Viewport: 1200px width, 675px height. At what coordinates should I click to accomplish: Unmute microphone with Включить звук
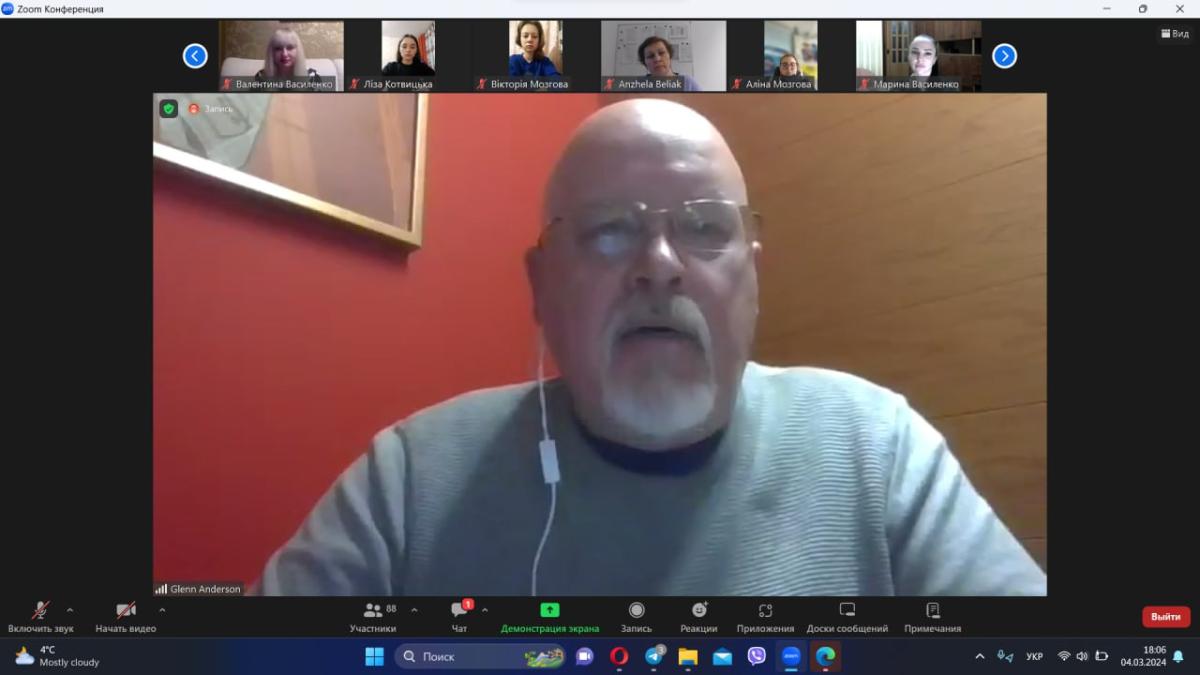pos(40,618)
